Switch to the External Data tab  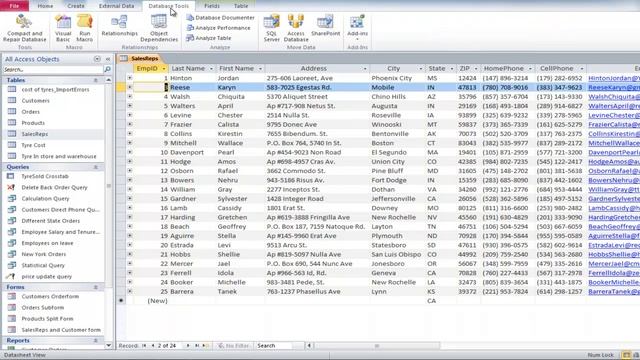pos(116,6)
